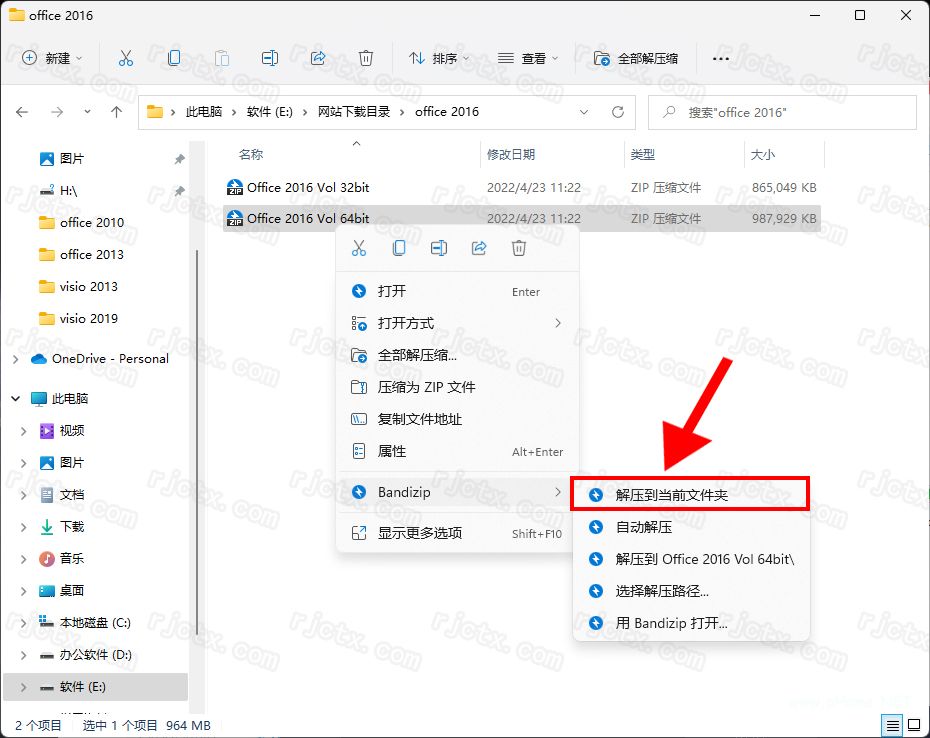
Task: Toggle the details view icon in the status bar
Action: [x=893, y=724]
